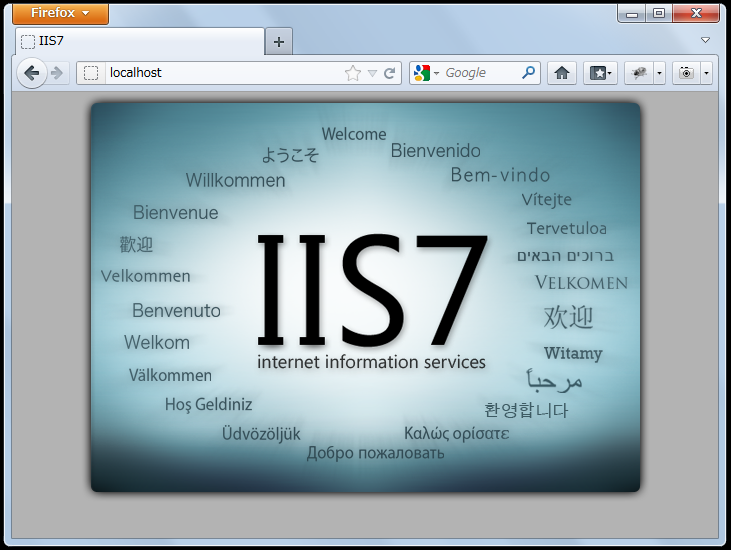Click the camera screenshot add-on icon
Screen dimensions: 731x550
click(686, 73)
